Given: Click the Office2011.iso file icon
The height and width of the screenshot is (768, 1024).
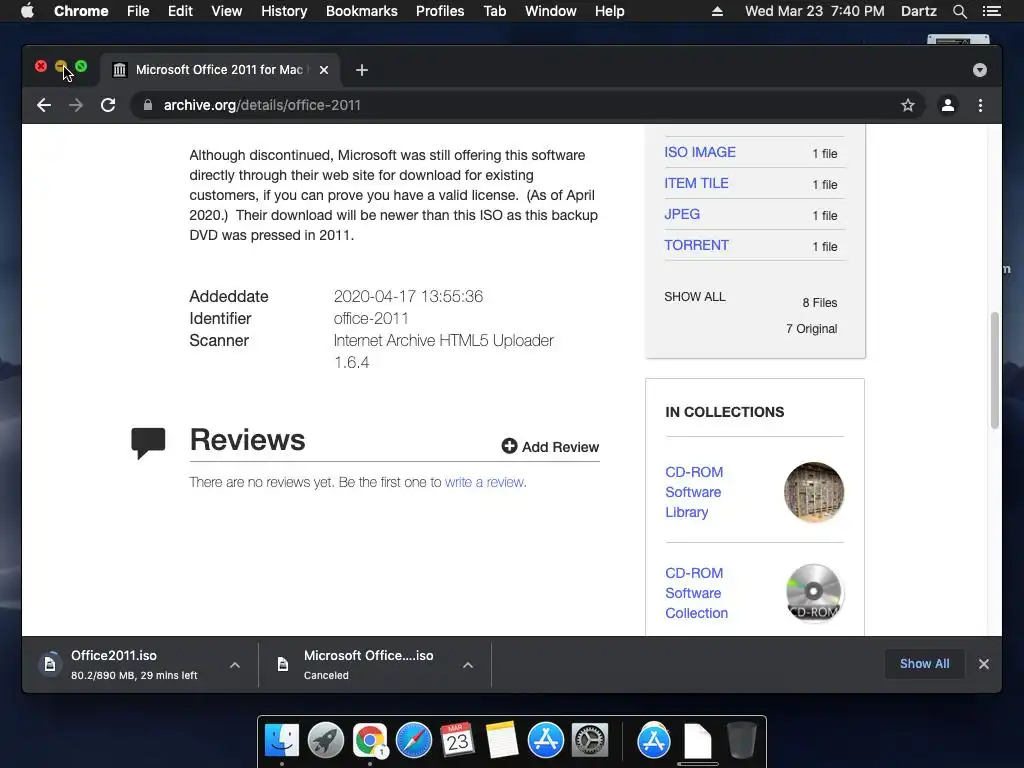Looking at the screenshot, I should pos(50,665).
